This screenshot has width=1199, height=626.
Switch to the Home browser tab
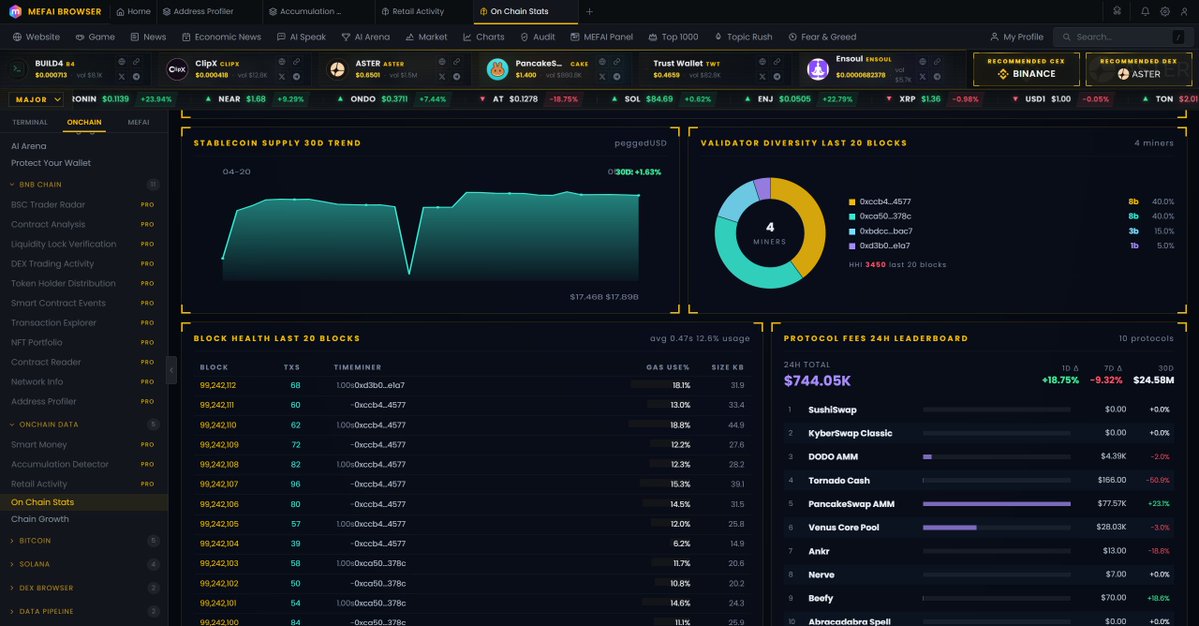[133, 11]
